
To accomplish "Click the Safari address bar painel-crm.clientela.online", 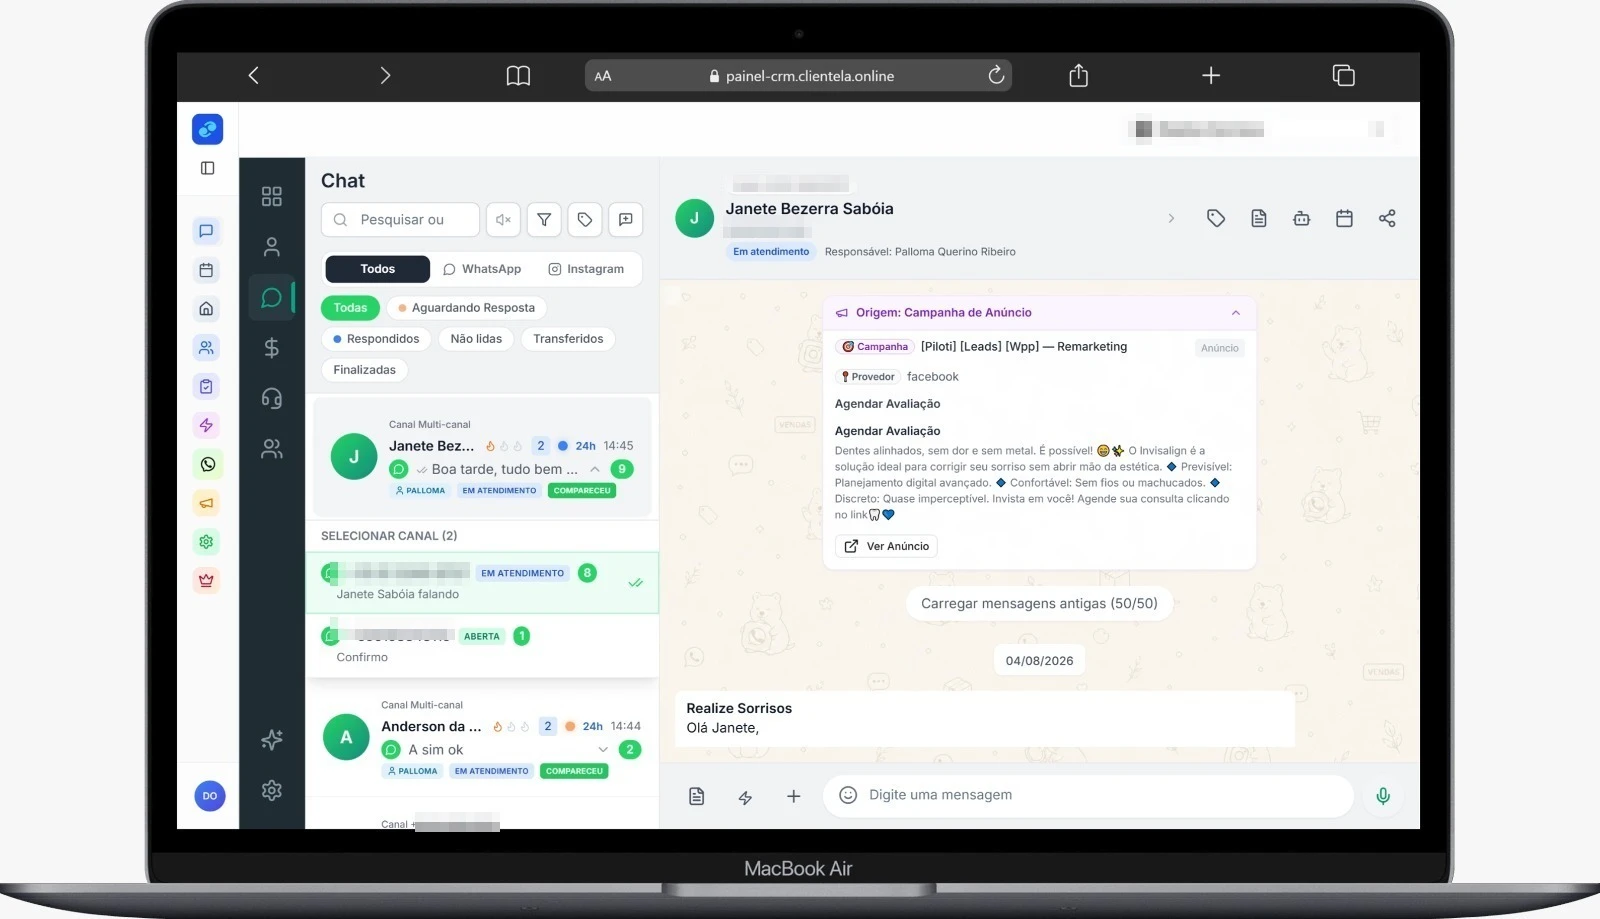I will click(x=798, y=76).
